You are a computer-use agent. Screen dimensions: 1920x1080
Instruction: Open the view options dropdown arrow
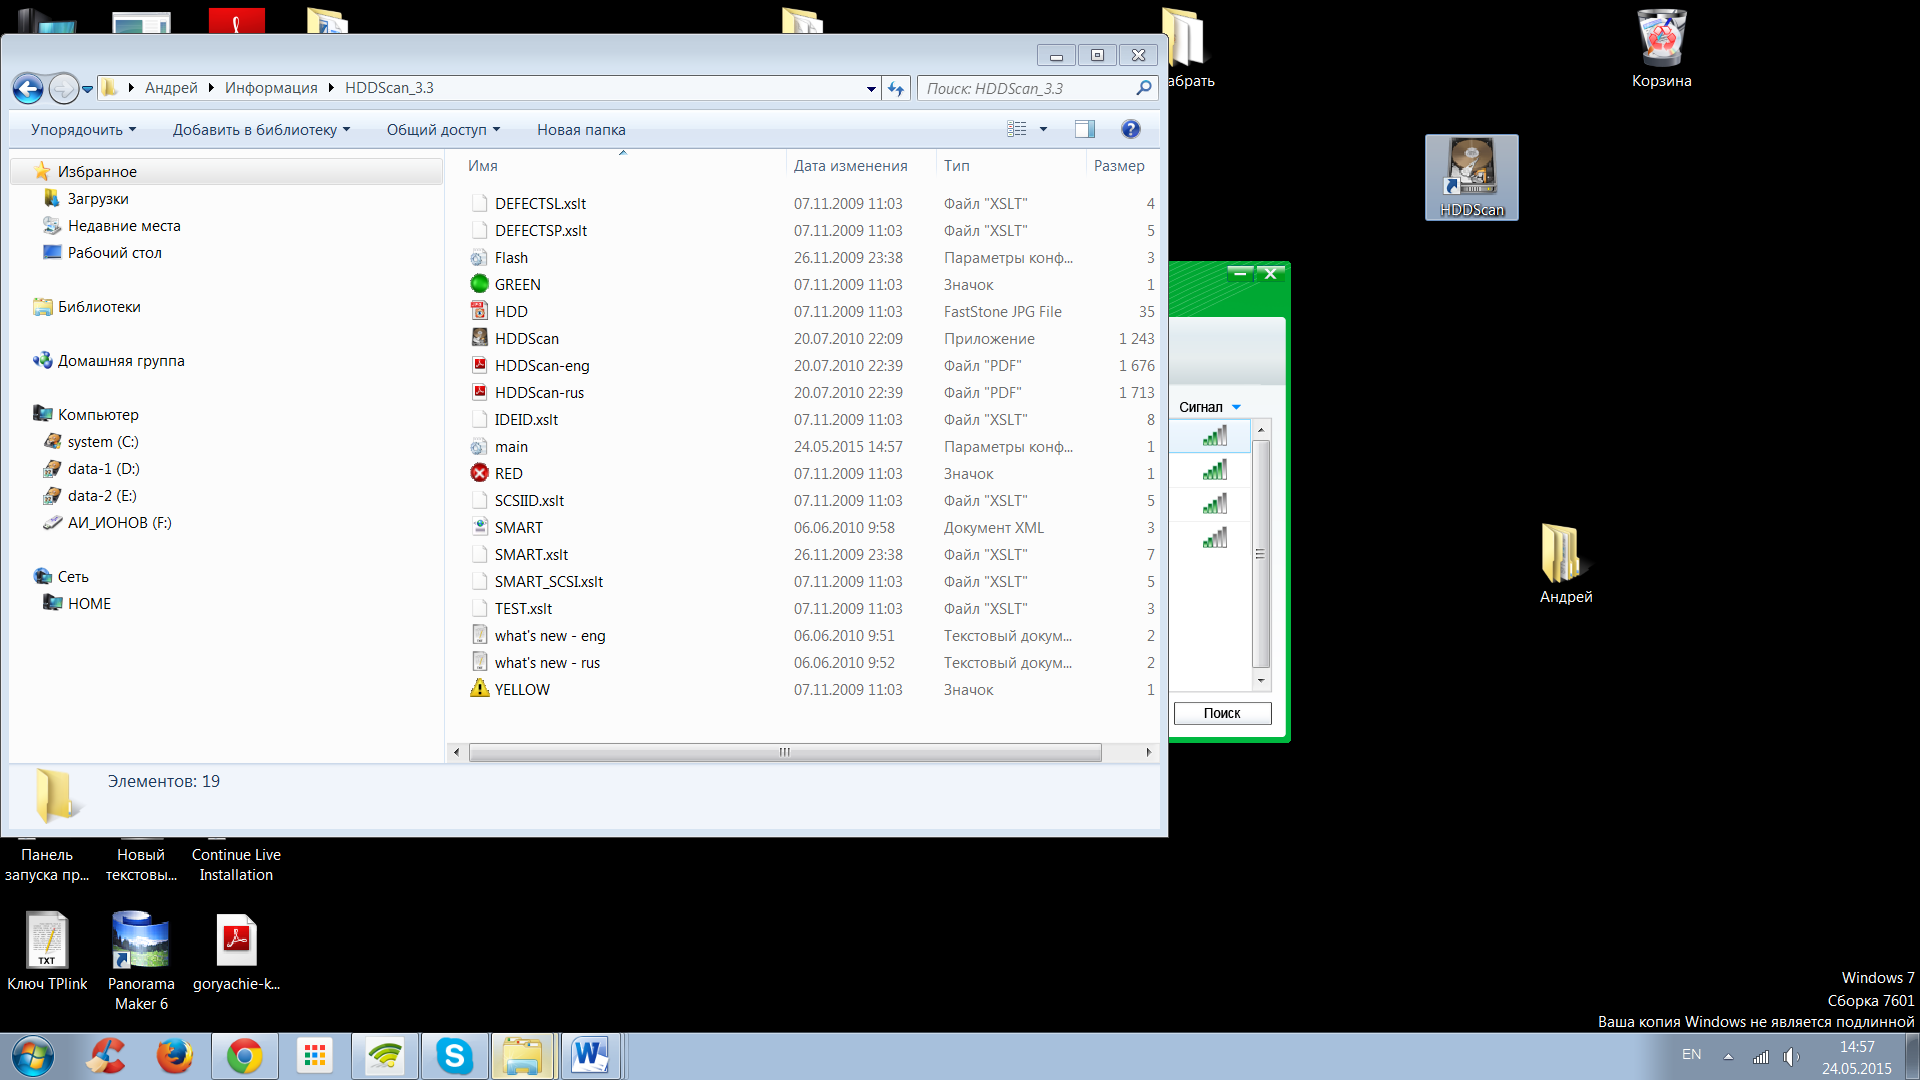(1043, 129)
